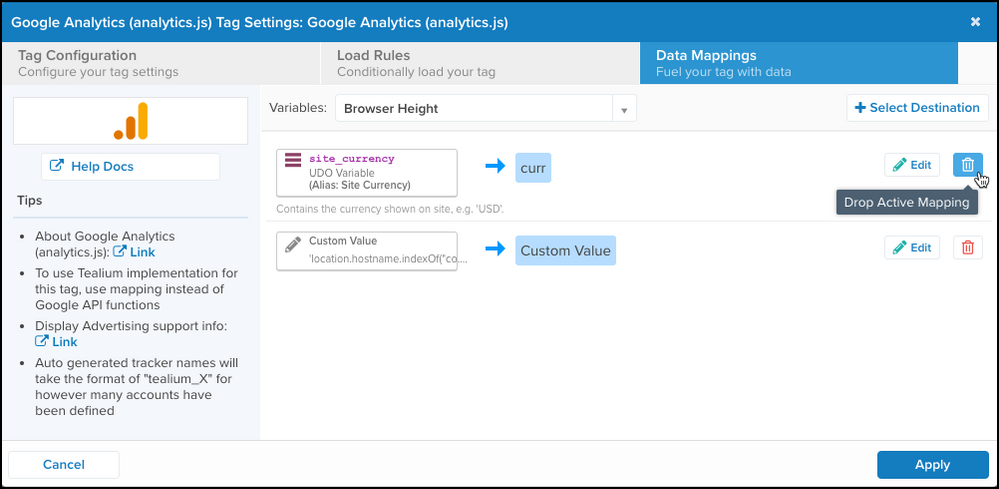This screenshot has width=999, height=489.
Task: Click the pencil icon on Custom Value source
Action: click(293, 243)
